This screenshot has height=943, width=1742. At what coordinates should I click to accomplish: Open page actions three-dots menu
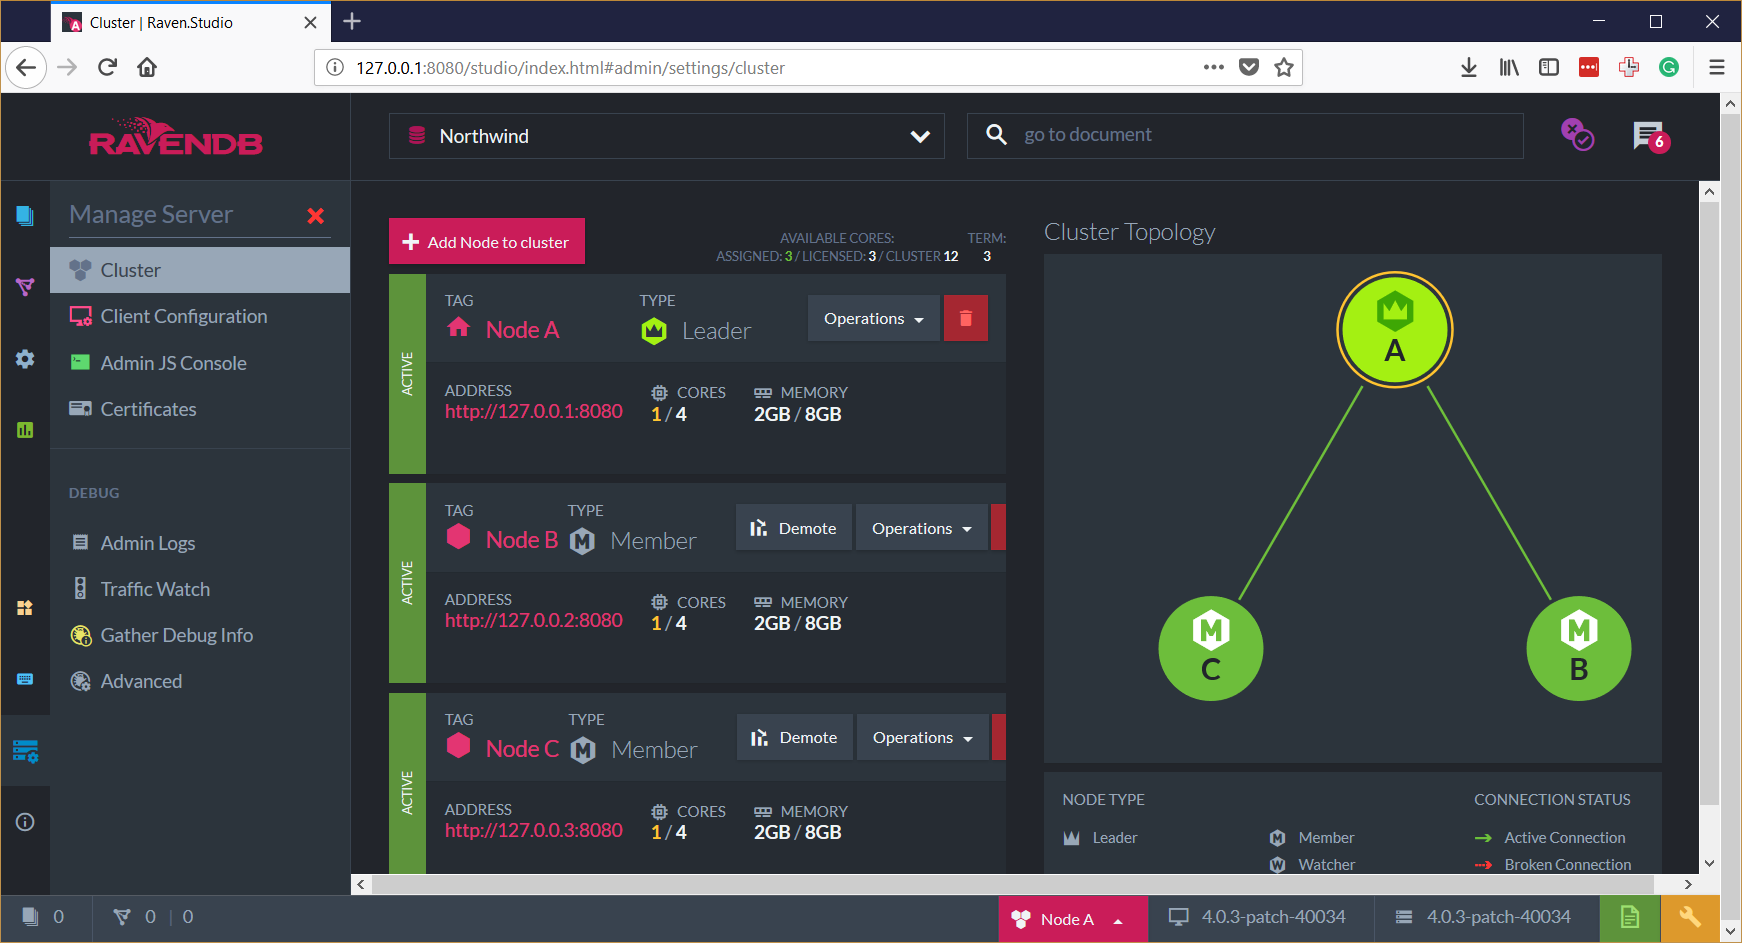[x=1214, y=67]
